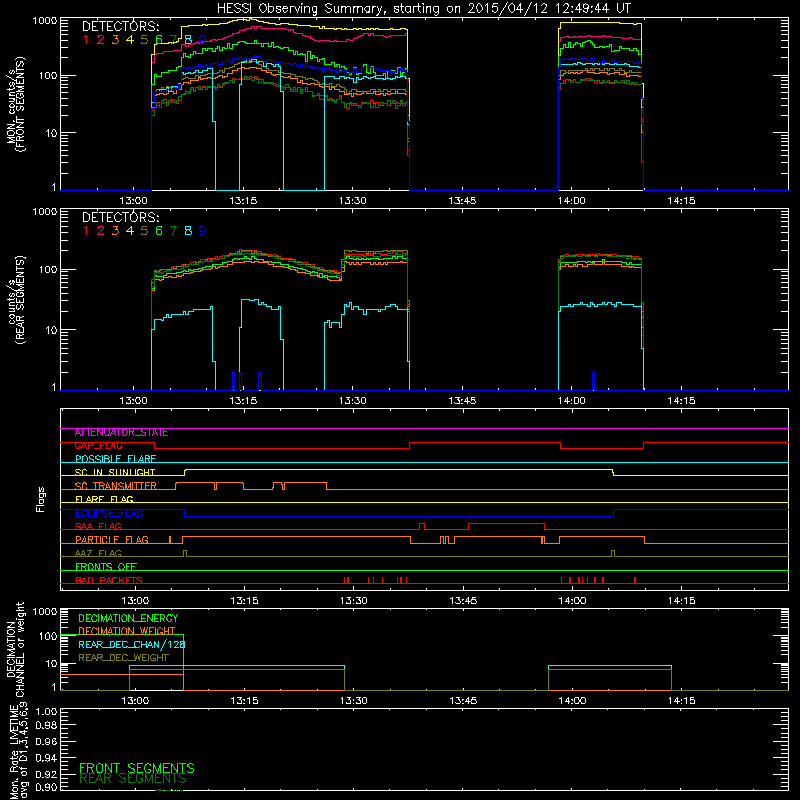Click the SAA_FLAG label

(98, 527)
